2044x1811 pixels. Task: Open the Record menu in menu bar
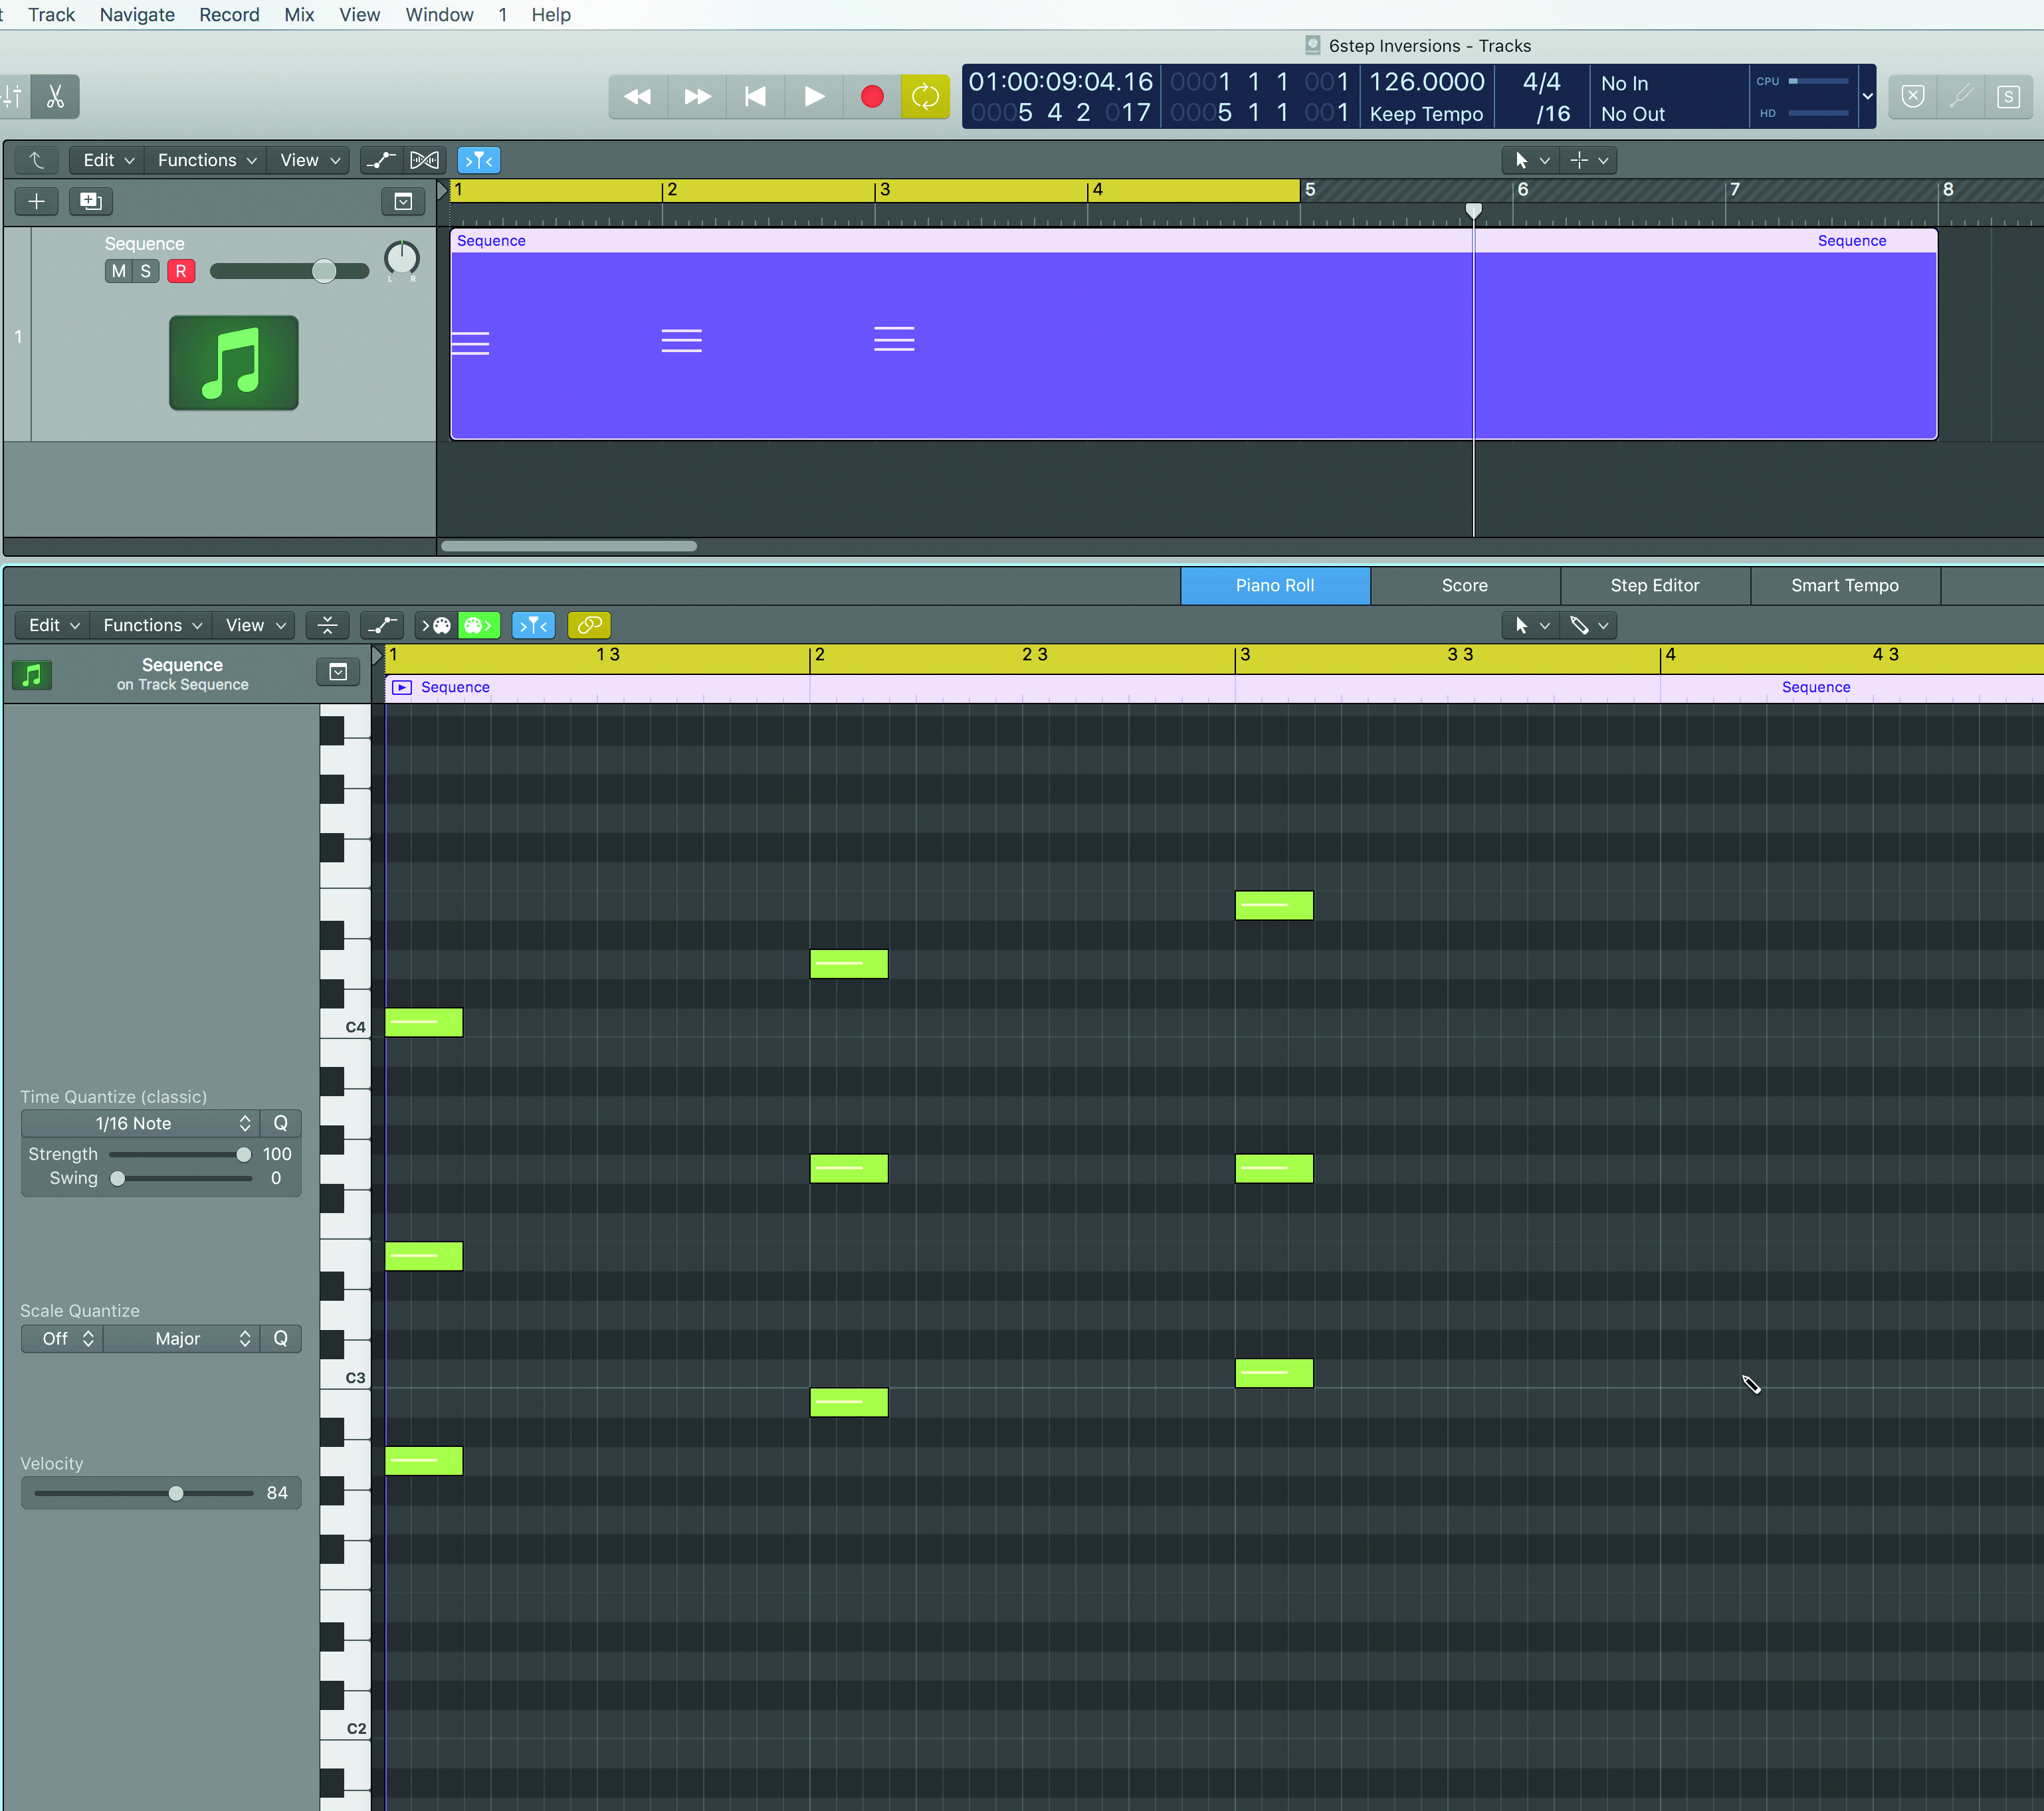pos(229,15)
